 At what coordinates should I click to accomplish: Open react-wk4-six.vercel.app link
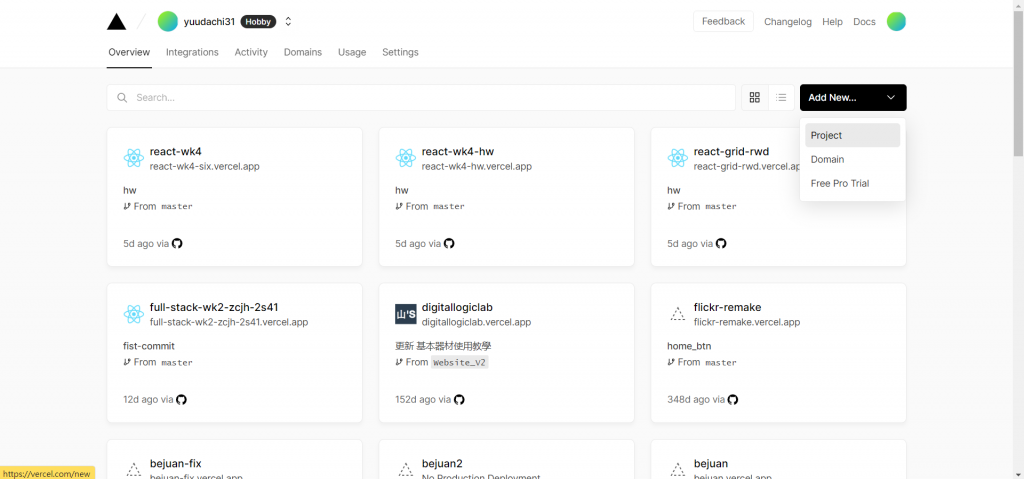click(204, 167)
